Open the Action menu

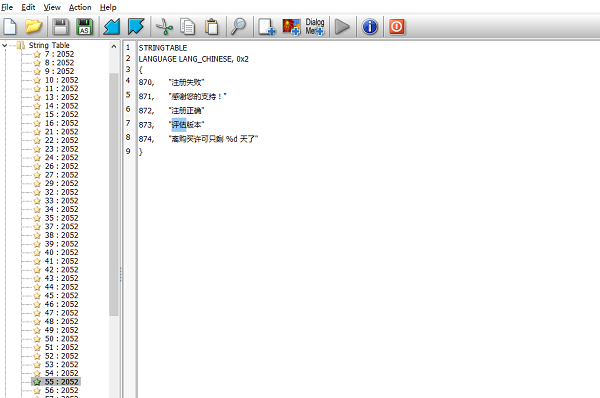80,7
